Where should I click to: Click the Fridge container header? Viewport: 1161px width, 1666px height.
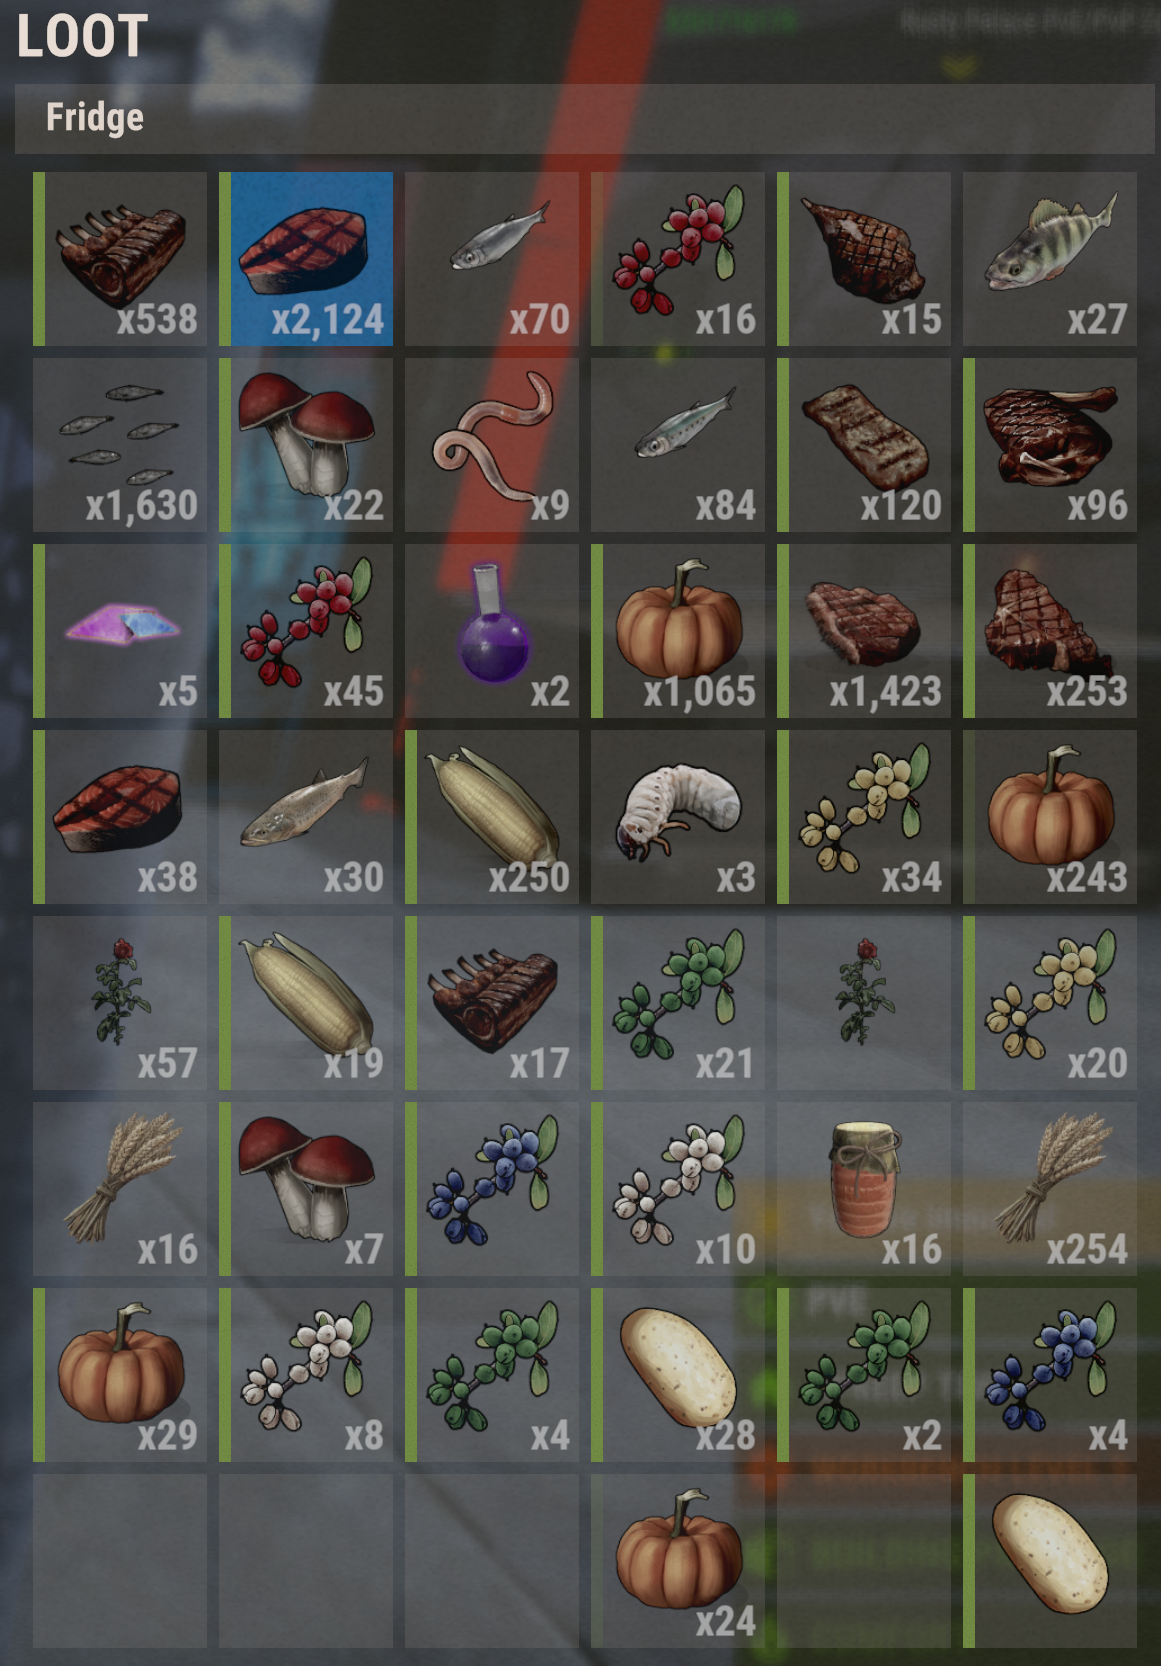(x=585, y=118)
